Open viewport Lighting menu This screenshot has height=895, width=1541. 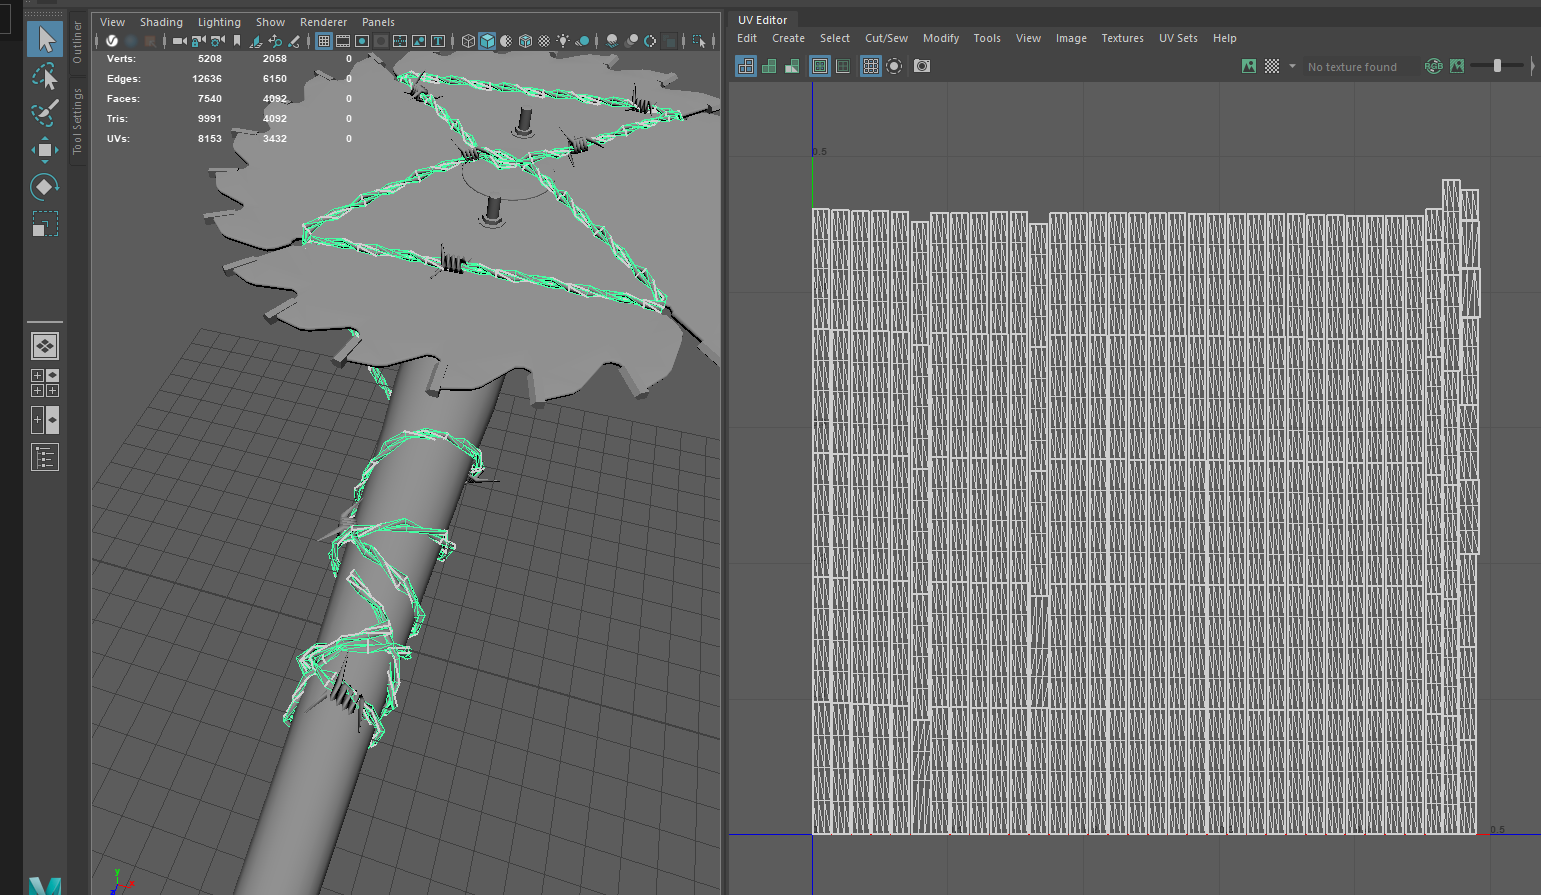pos(219,22)
